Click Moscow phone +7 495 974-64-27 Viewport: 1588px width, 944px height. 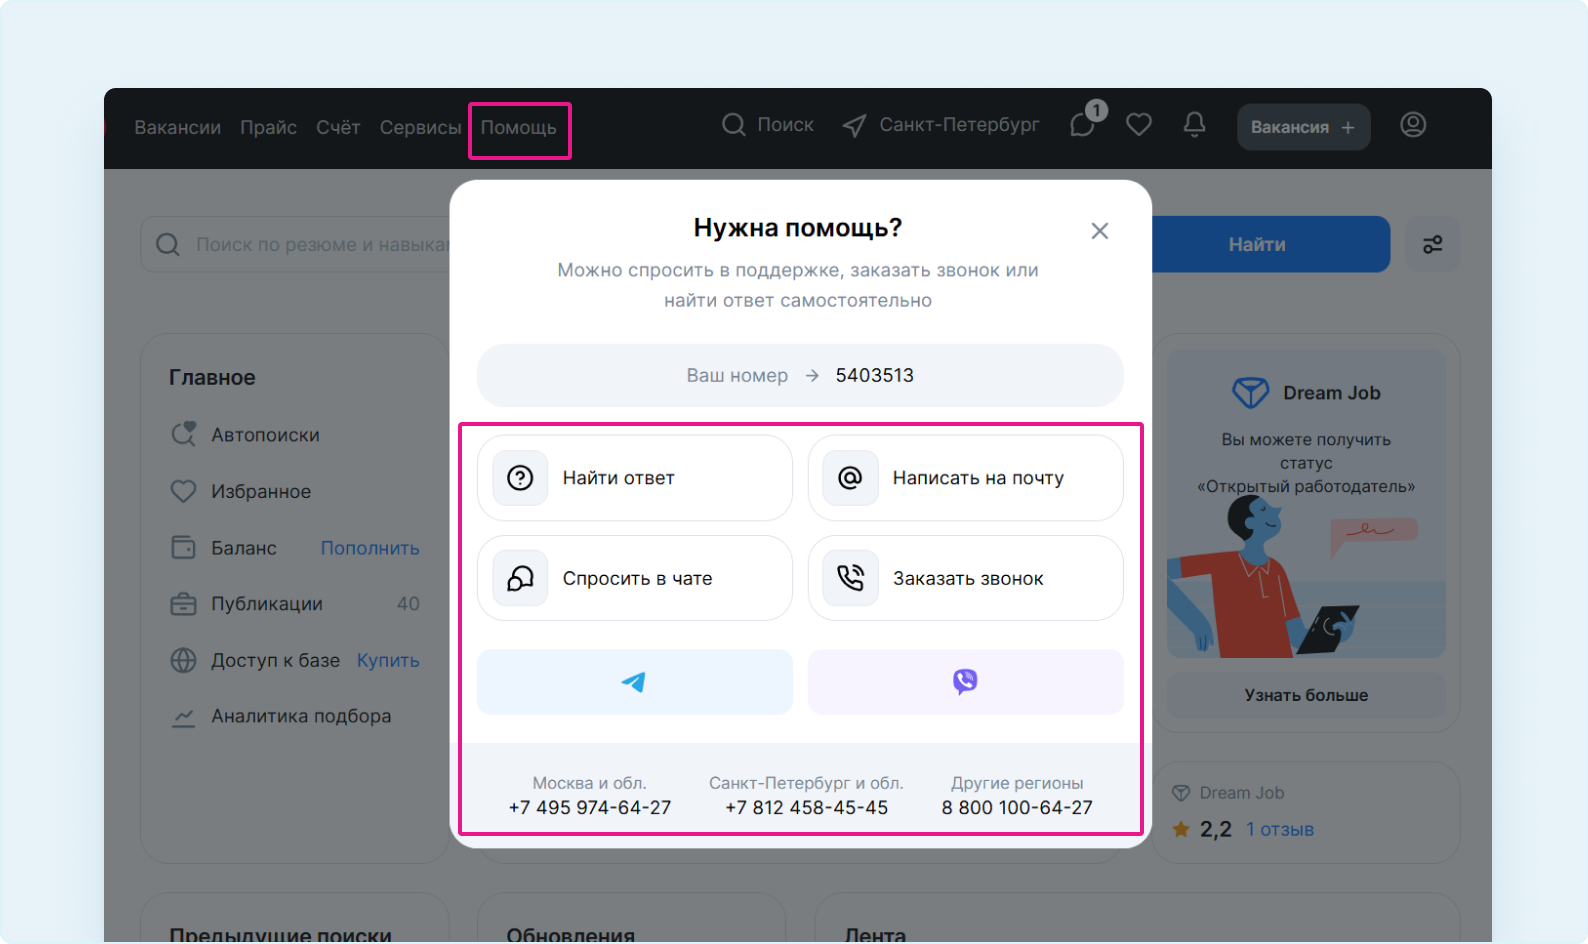[x=590, y=807]
